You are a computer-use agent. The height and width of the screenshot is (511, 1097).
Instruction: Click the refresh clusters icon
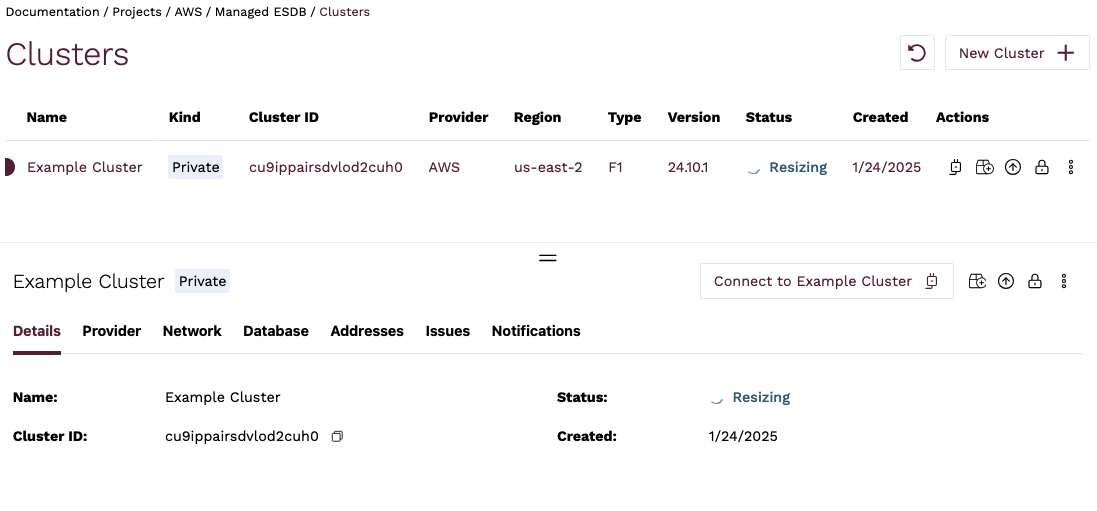click(x=917, y=53)
